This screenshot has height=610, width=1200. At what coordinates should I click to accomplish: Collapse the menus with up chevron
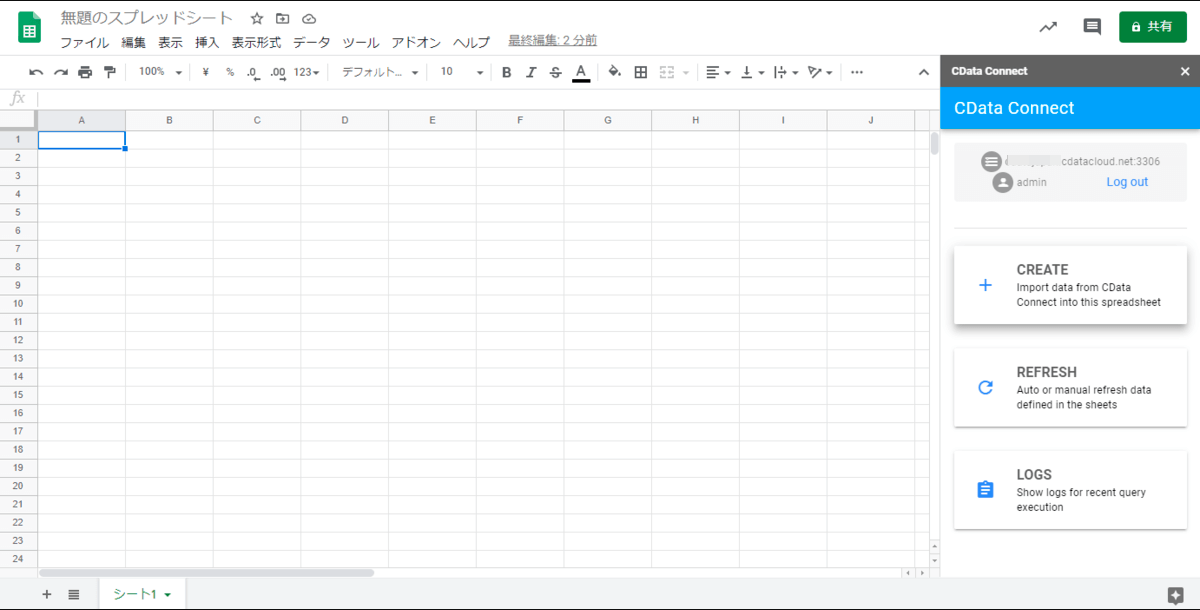coord(924,72)
